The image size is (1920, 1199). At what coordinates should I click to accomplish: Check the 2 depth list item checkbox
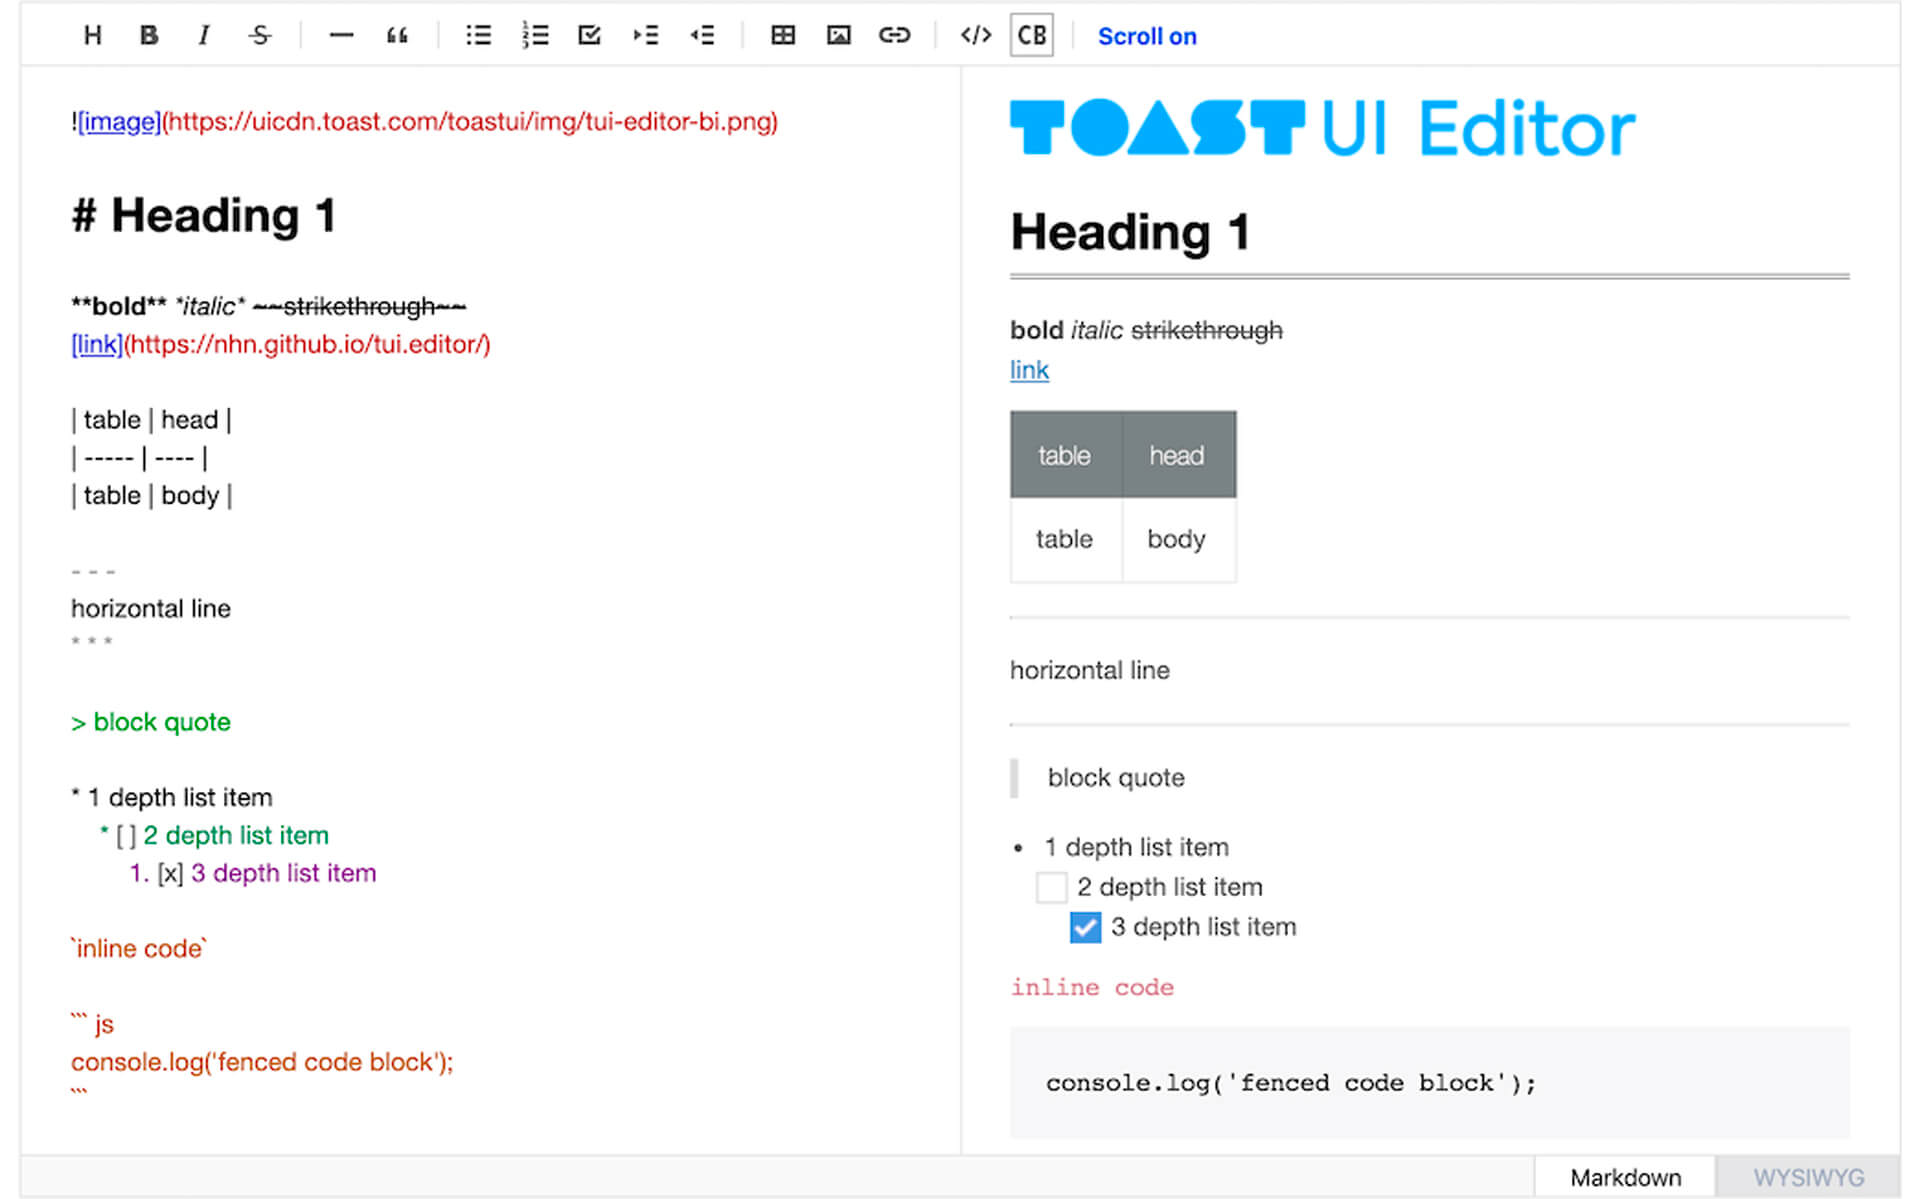click(1051, 887)
